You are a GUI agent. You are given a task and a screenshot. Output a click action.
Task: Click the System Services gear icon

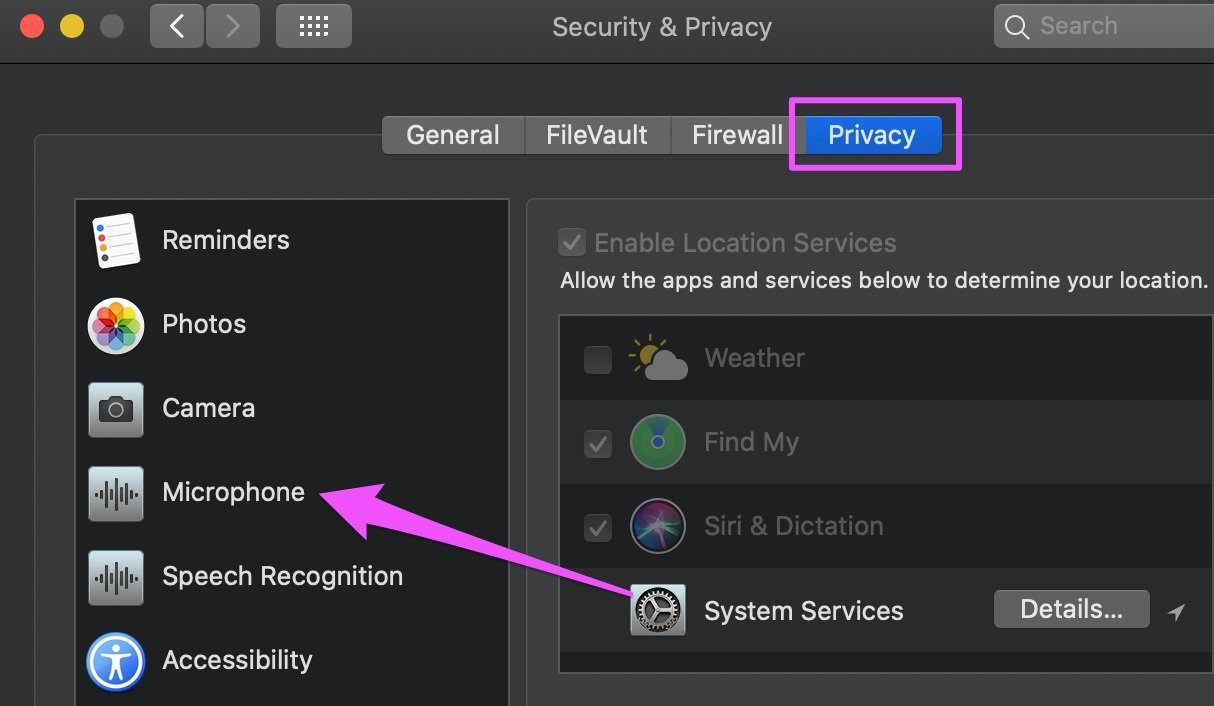pos(658,610)
